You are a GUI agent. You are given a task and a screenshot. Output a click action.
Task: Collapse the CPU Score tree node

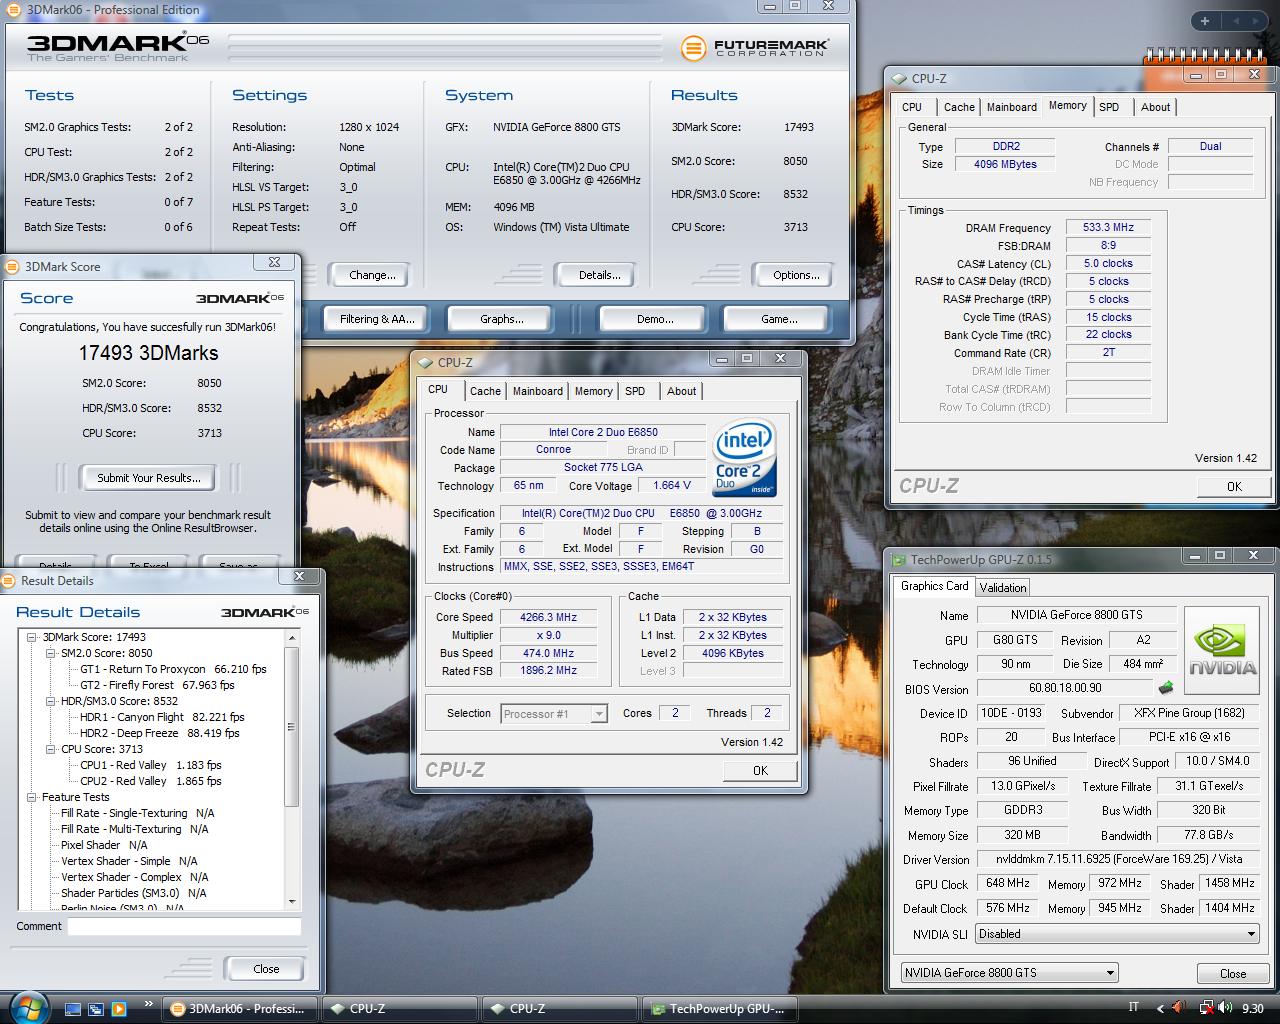coord(51,749)
